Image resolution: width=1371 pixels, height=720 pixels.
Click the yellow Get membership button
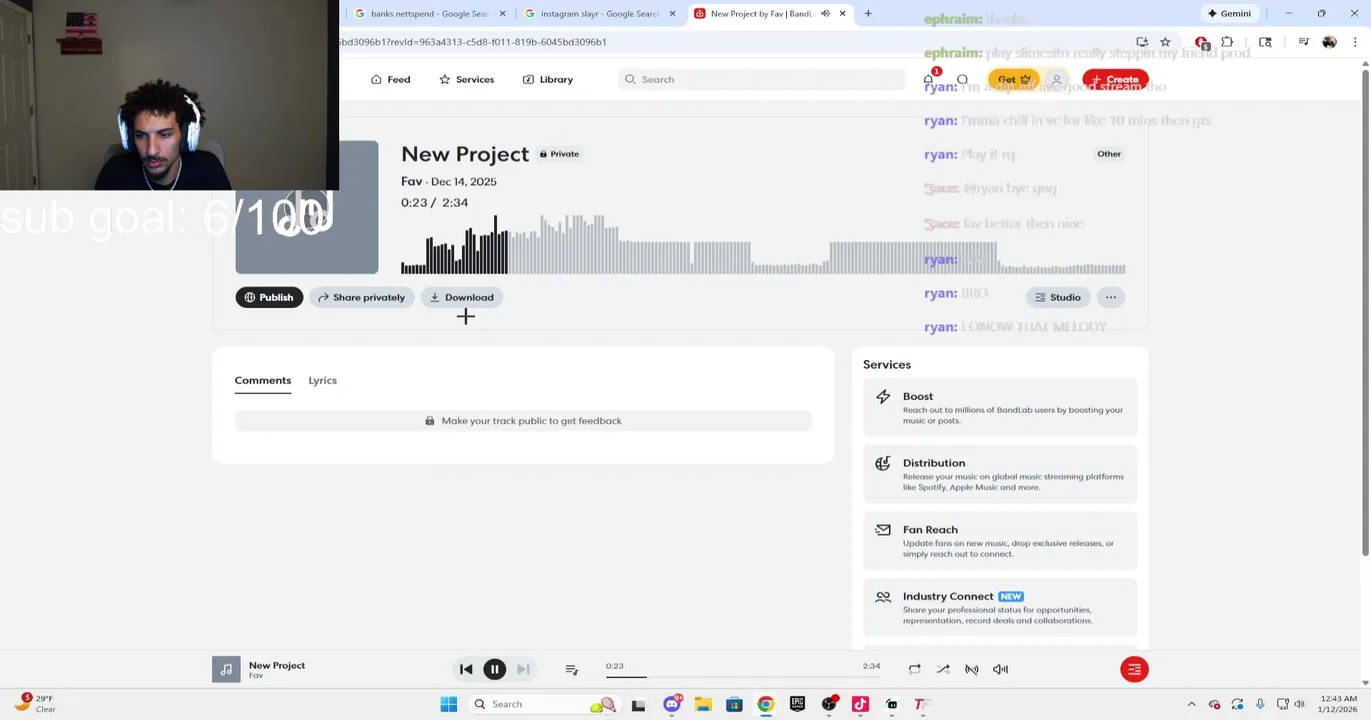point(1014,79)
